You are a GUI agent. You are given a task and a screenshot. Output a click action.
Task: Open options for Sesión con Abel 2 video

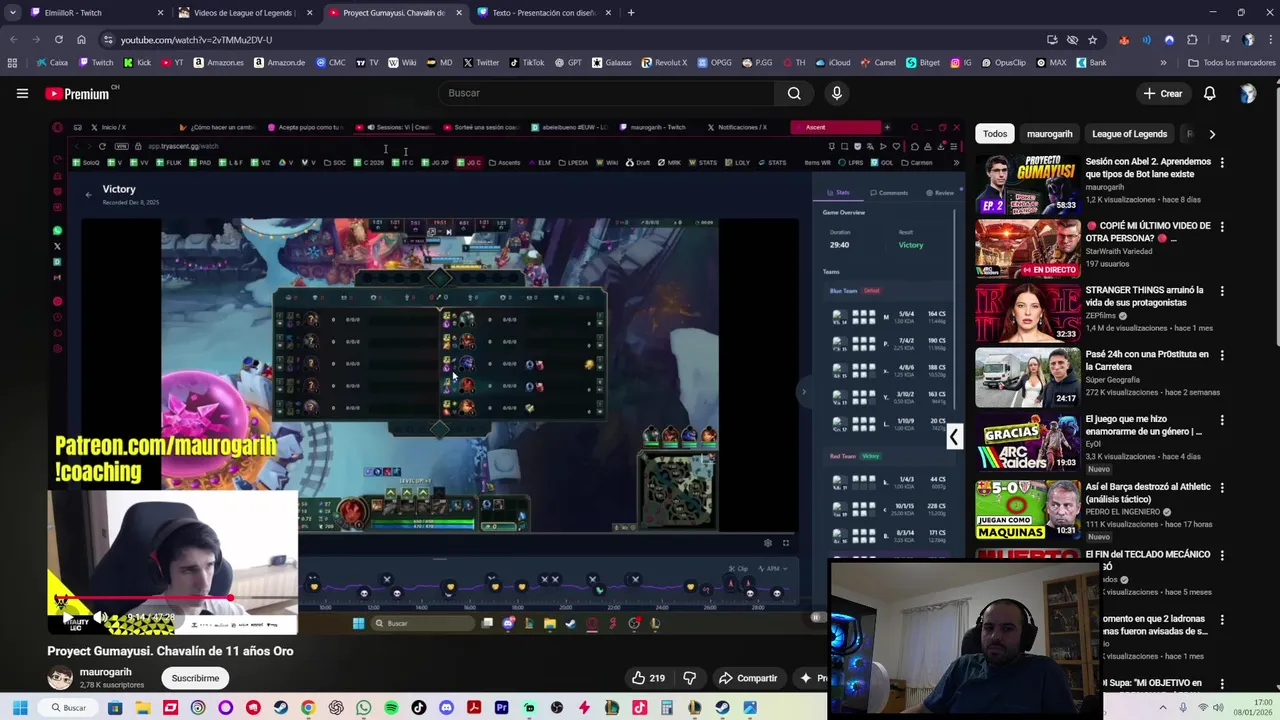pos(1222,162)
